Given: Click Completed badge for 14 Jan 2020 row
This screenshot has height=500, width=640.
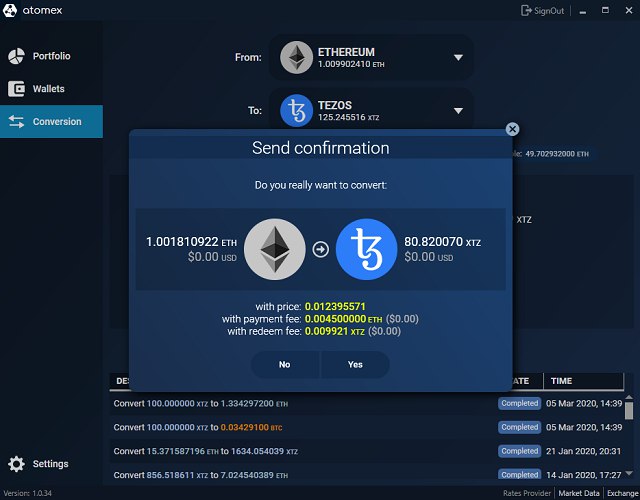Looking at the screenshot, I should coord(520,474).
